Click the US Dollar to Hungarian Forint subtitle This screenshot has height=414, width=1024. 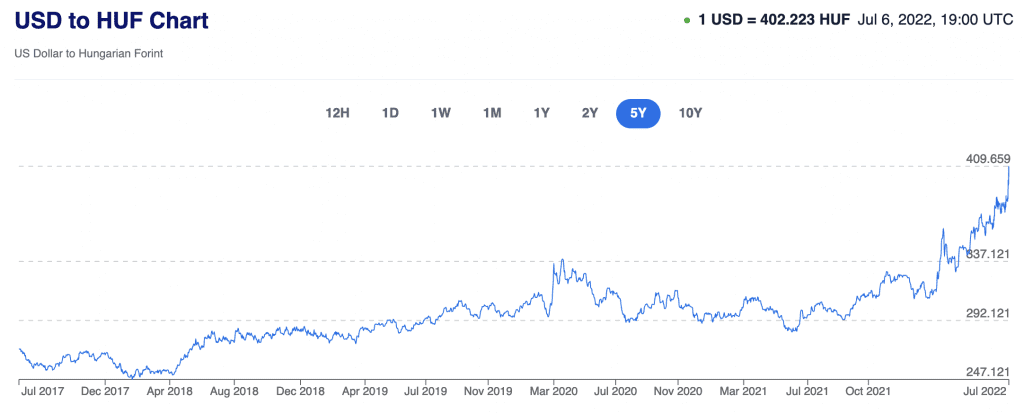tap(88, 53)
